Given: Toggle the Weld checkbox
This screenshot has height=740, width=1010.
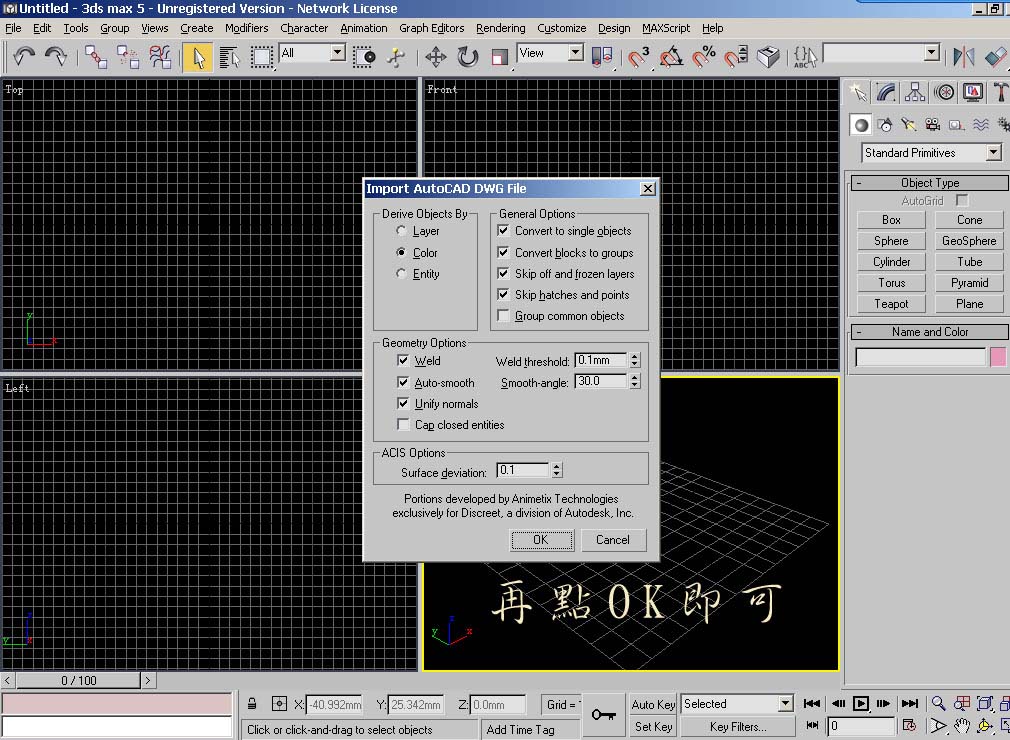Looking at the screenshot, I should 403,361.
